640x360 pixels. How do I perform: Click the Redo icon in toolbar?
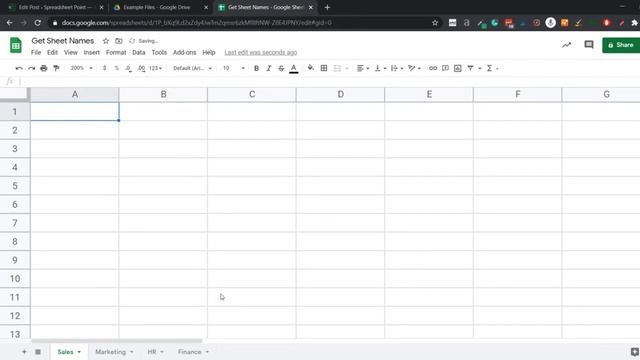(x=31, y=68)
